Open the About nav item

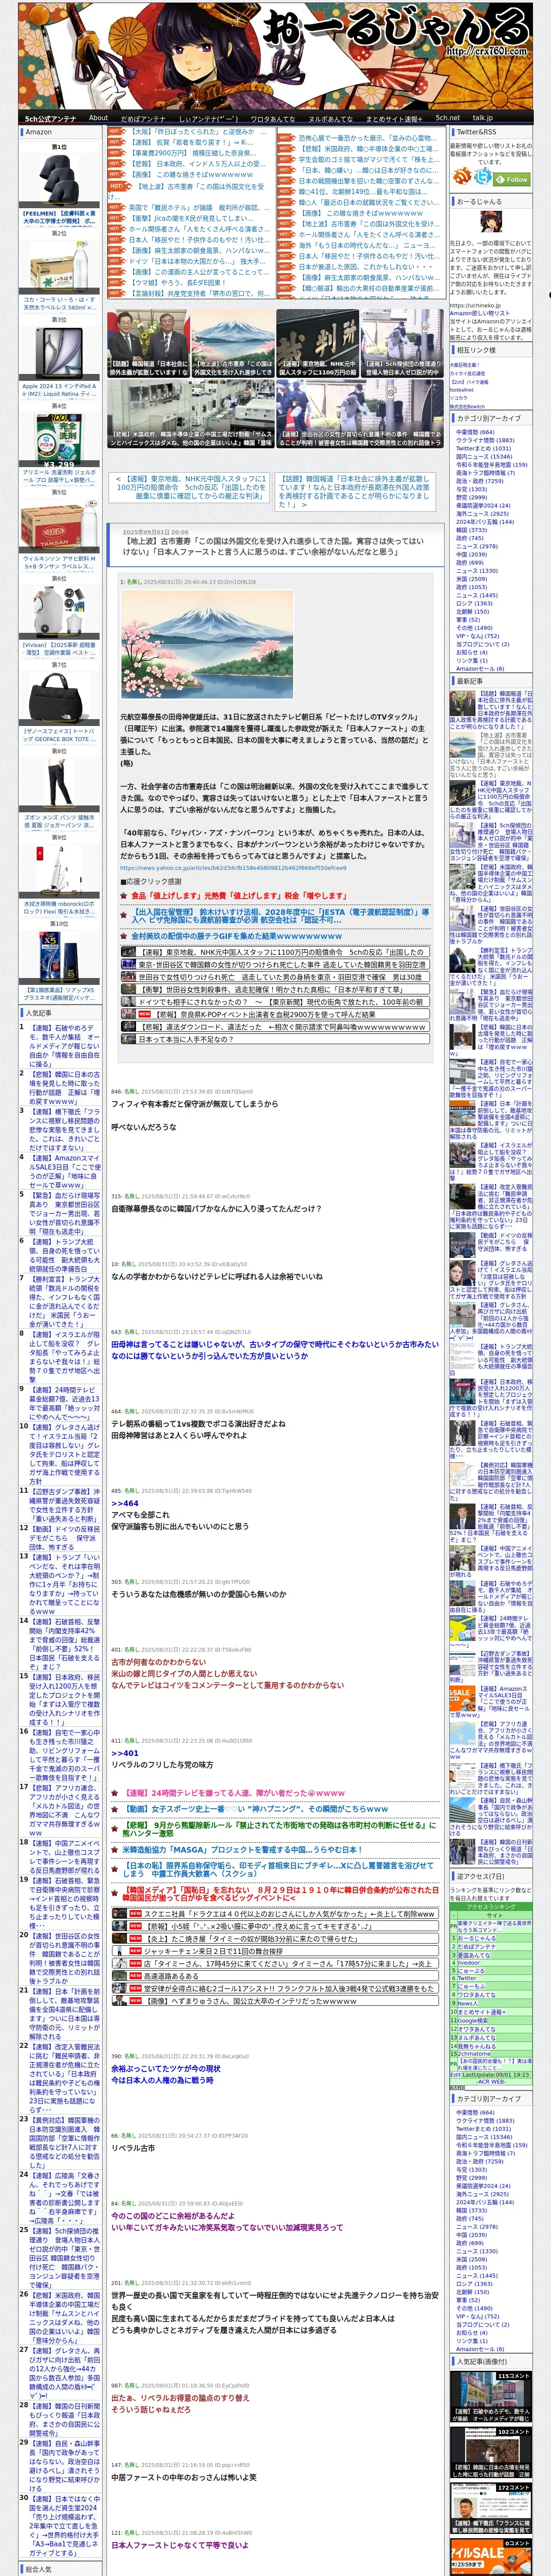click(x=98, y=118)
